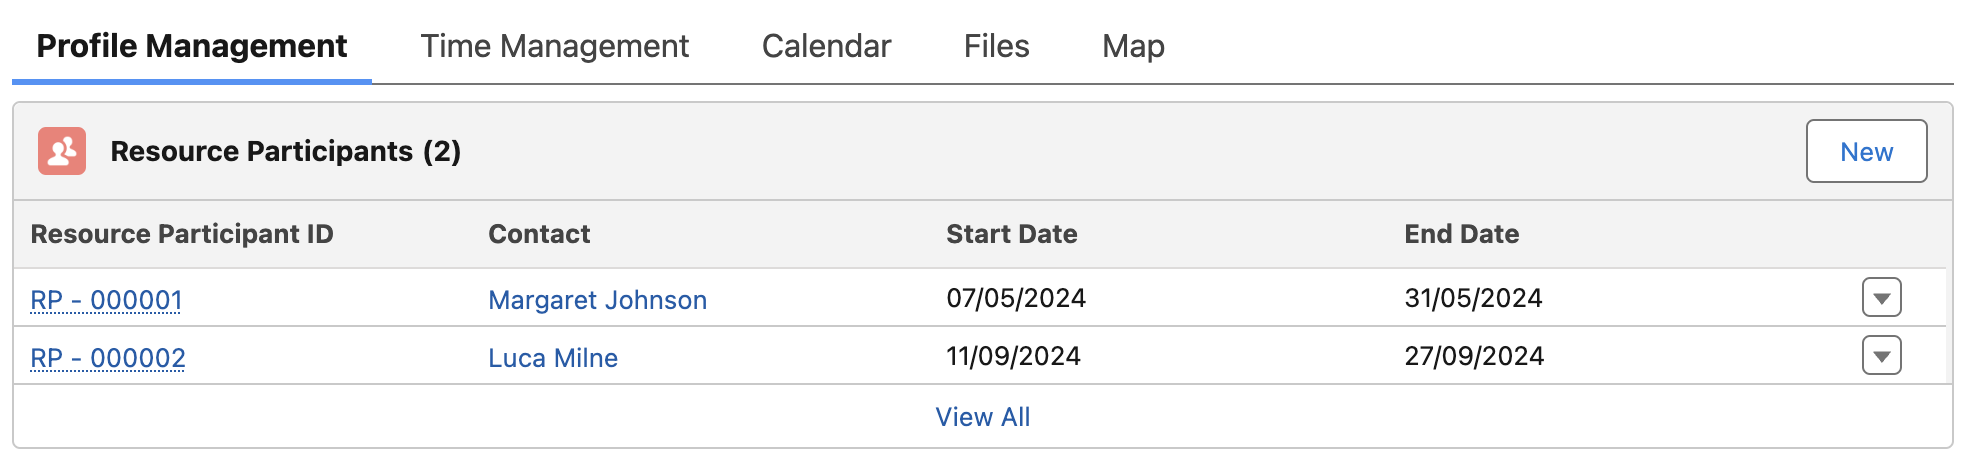This screenshot has height=462, width=1970.
Task: Switch to the Time Management tab
Action: pyautogui.click(x=554, y=46)
